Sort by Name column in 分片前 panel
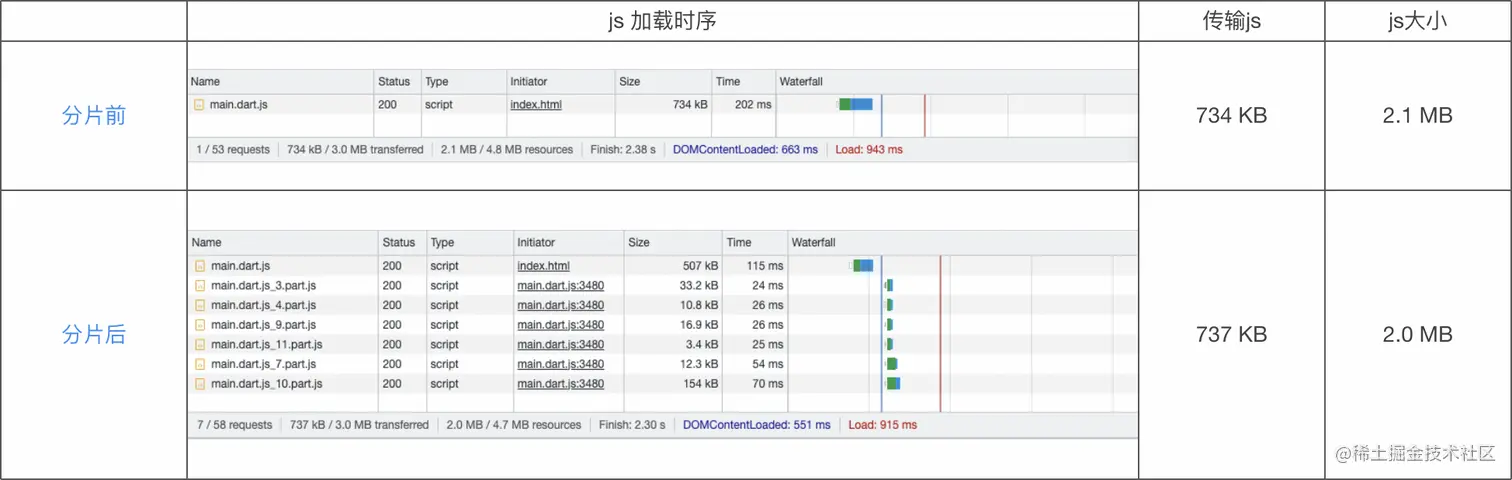The image size is (1512, 480). [x=280, y=81]
